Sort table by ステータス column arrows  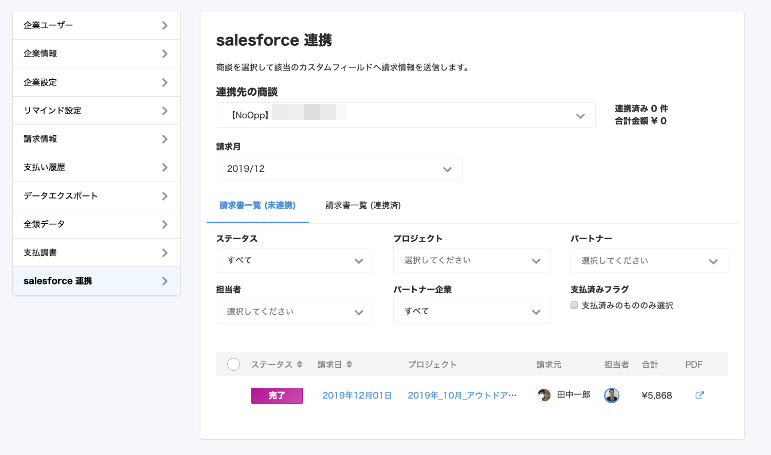pos(299,364)
